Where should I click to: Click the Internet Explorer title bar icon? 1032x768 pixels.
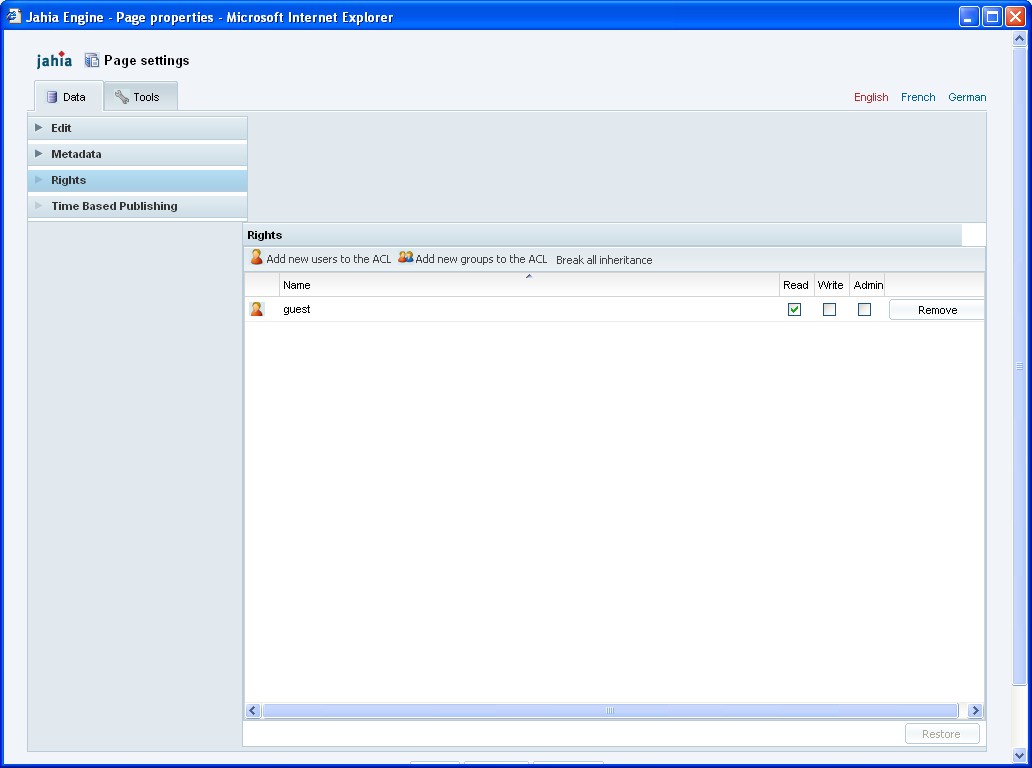tap(14, 16)
